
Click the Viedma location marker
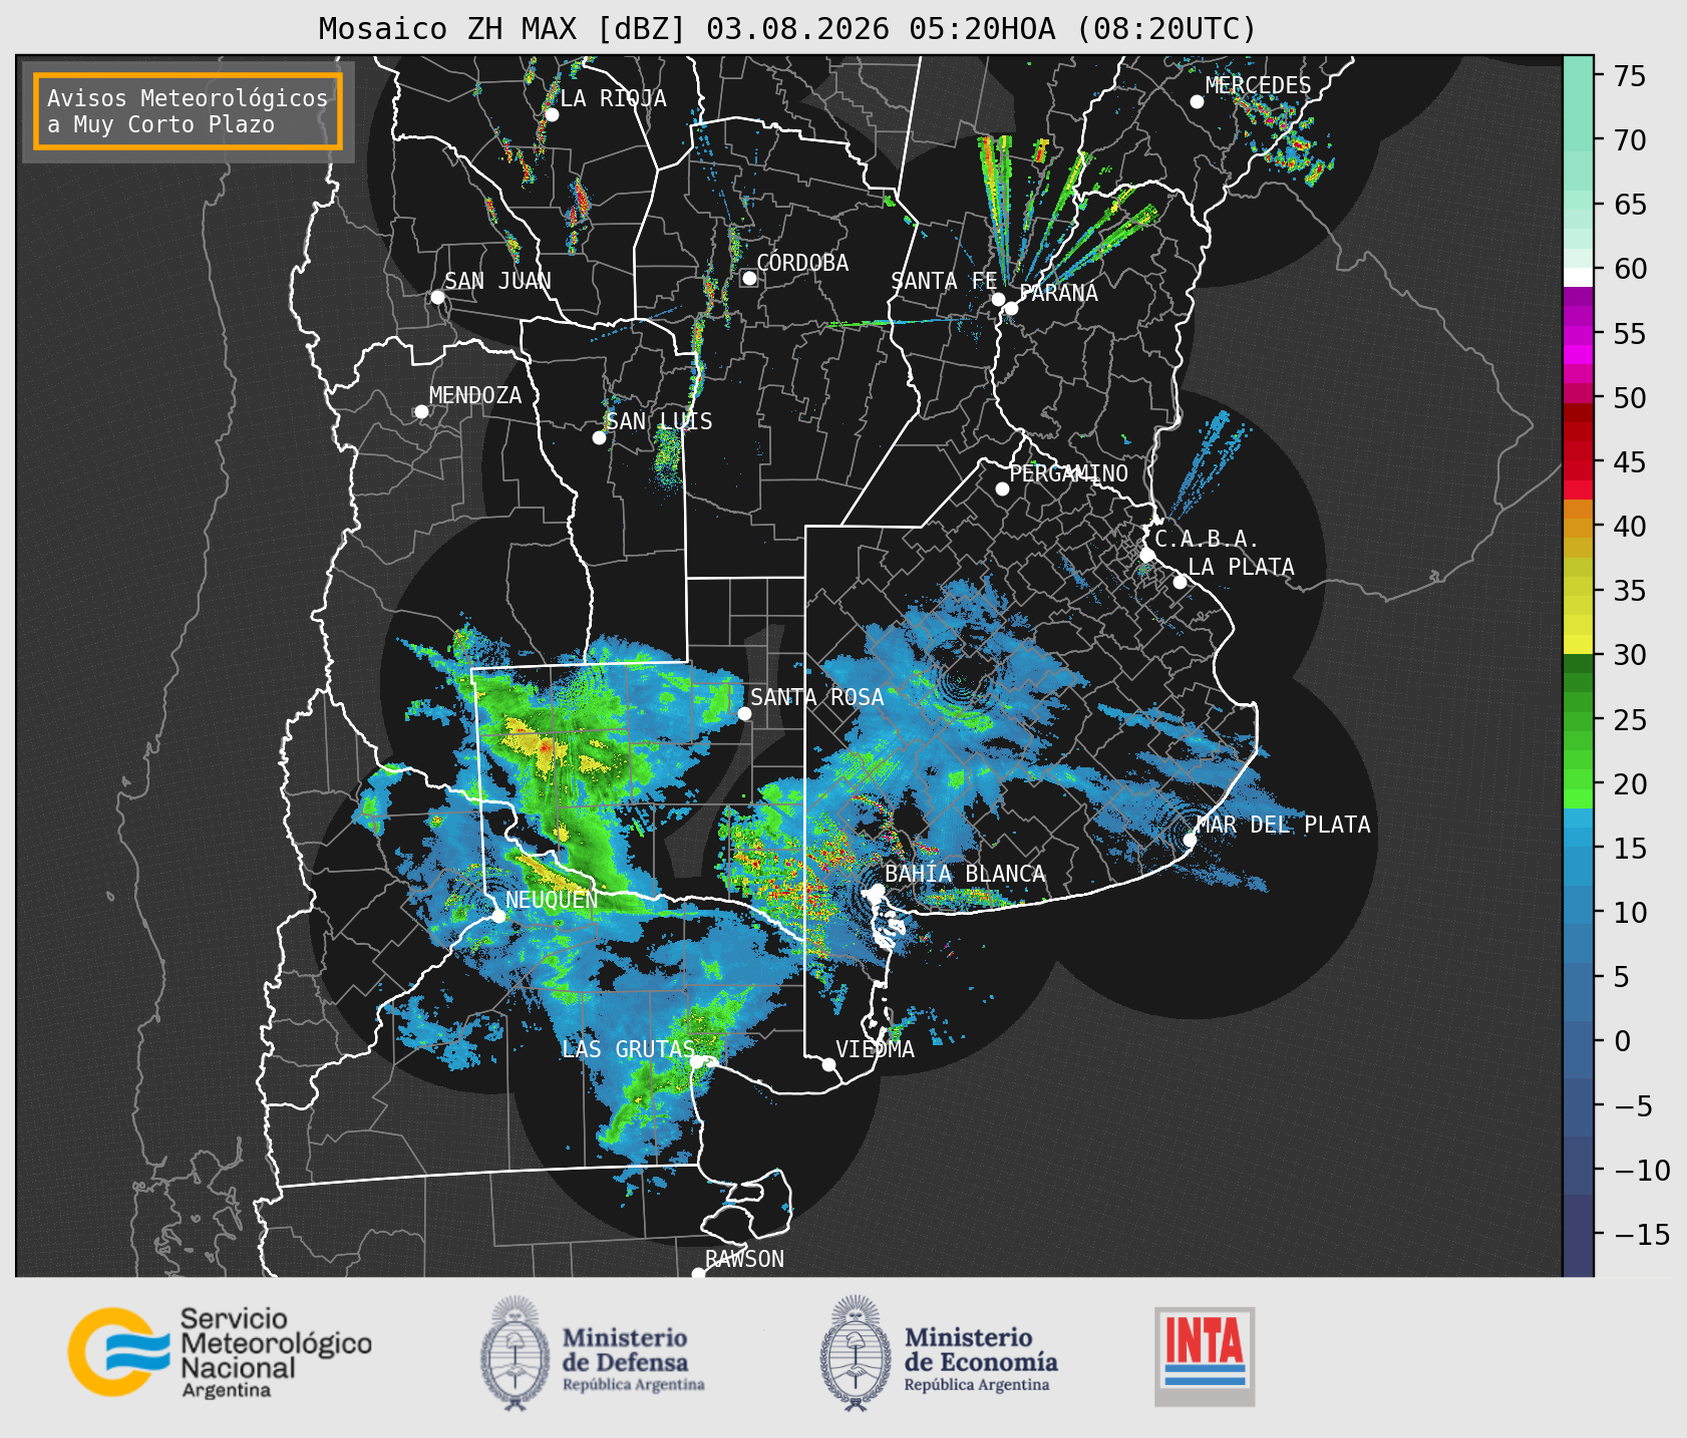tap(828, 1064)
